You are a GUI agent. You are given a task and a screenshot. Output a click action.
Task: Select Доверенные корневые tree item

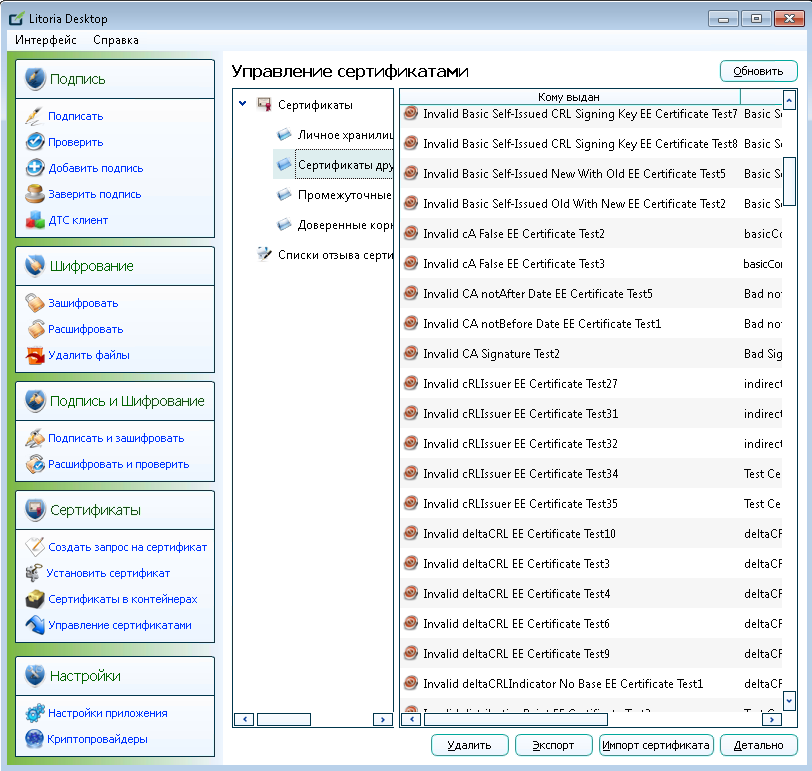point(345,225)
